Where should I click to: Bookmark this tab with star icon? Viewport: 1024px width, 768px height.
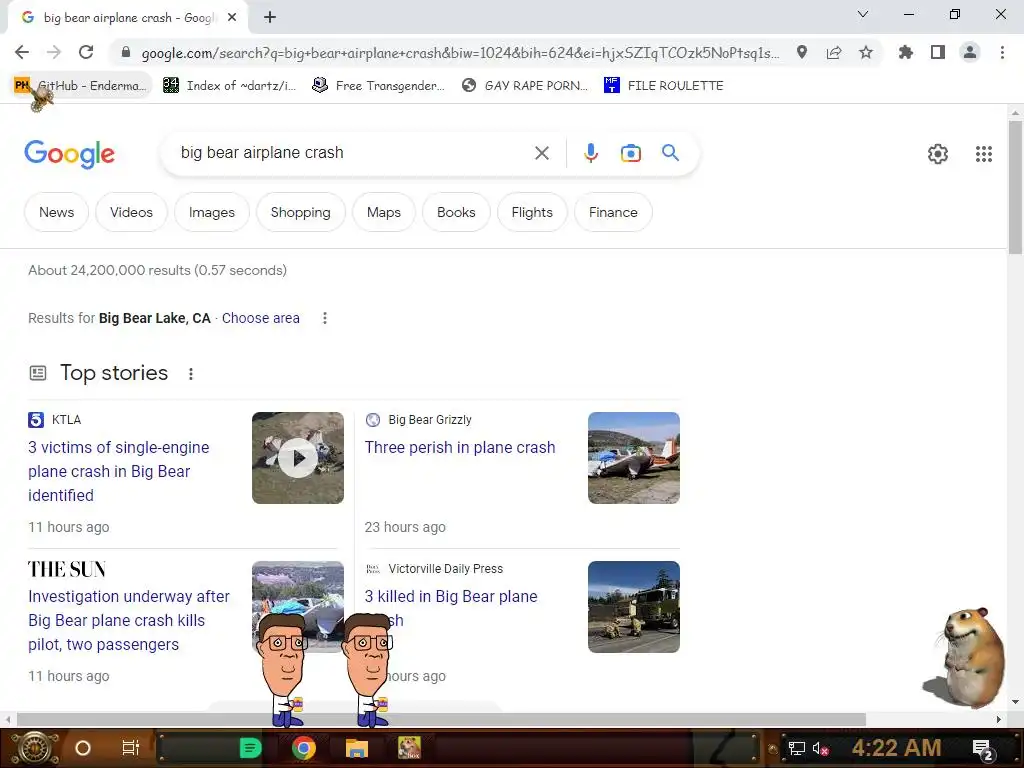tap(866, 52)
